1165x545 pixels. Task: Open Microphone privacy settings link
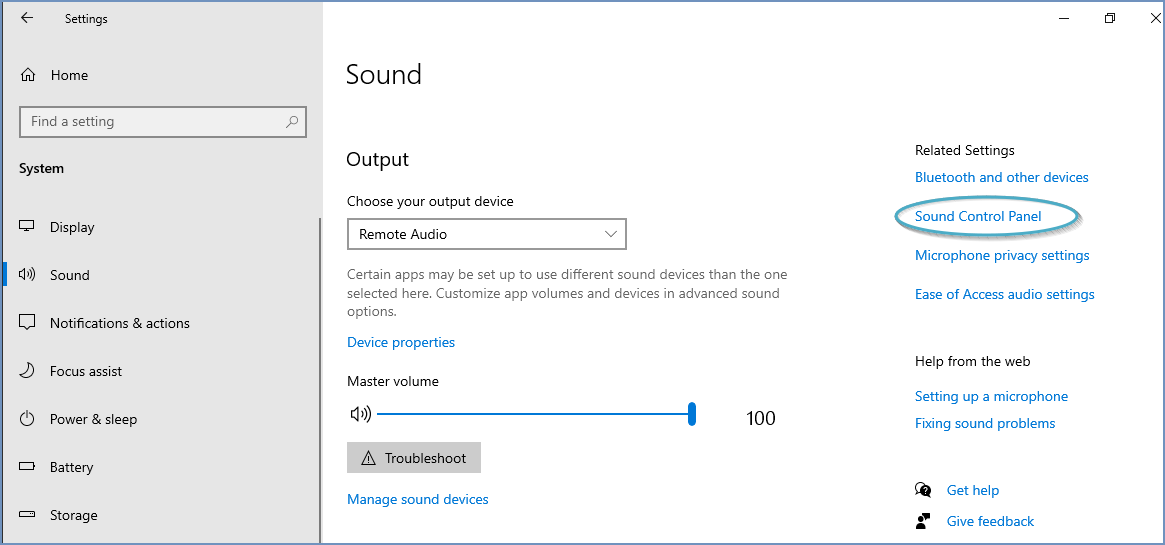pos(1002,255)
